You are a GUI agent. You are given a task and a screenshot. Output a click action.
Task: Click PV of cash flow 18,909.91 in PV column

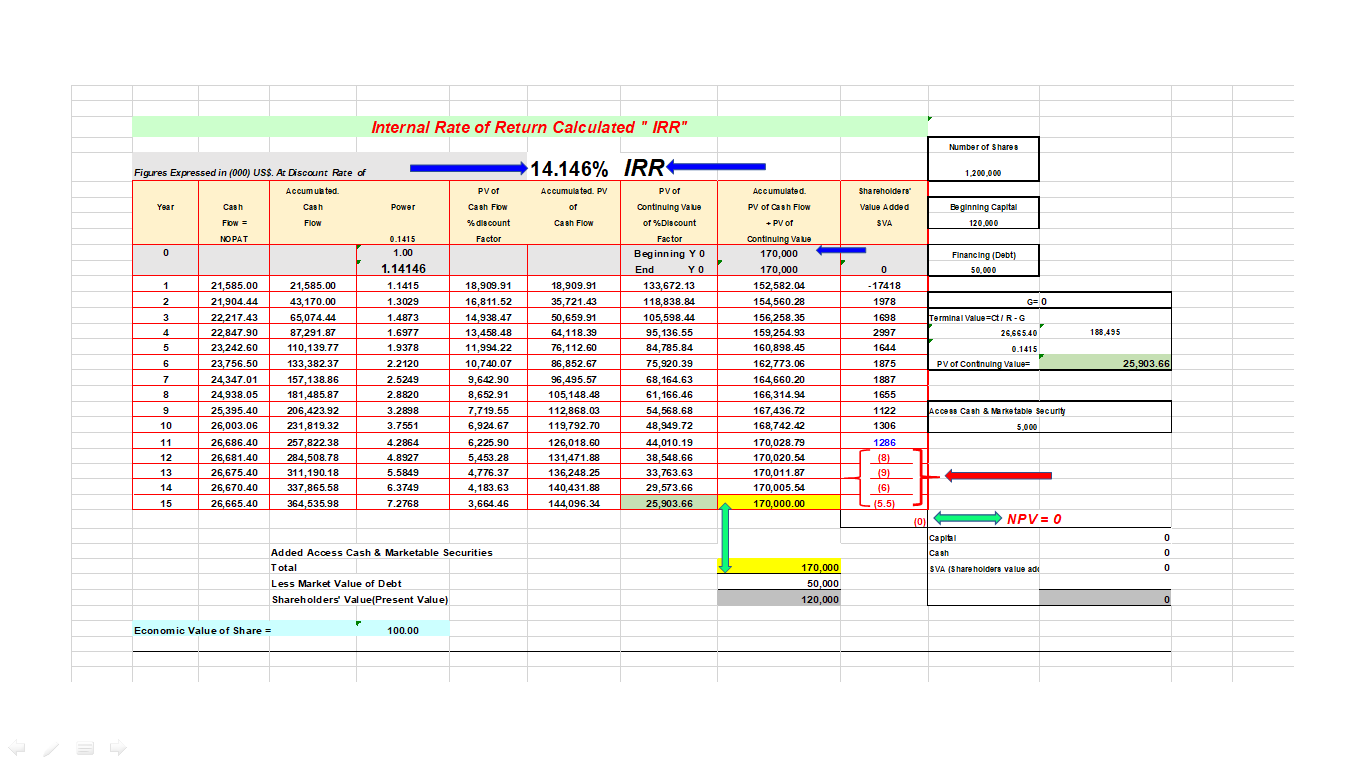point(489,286)
